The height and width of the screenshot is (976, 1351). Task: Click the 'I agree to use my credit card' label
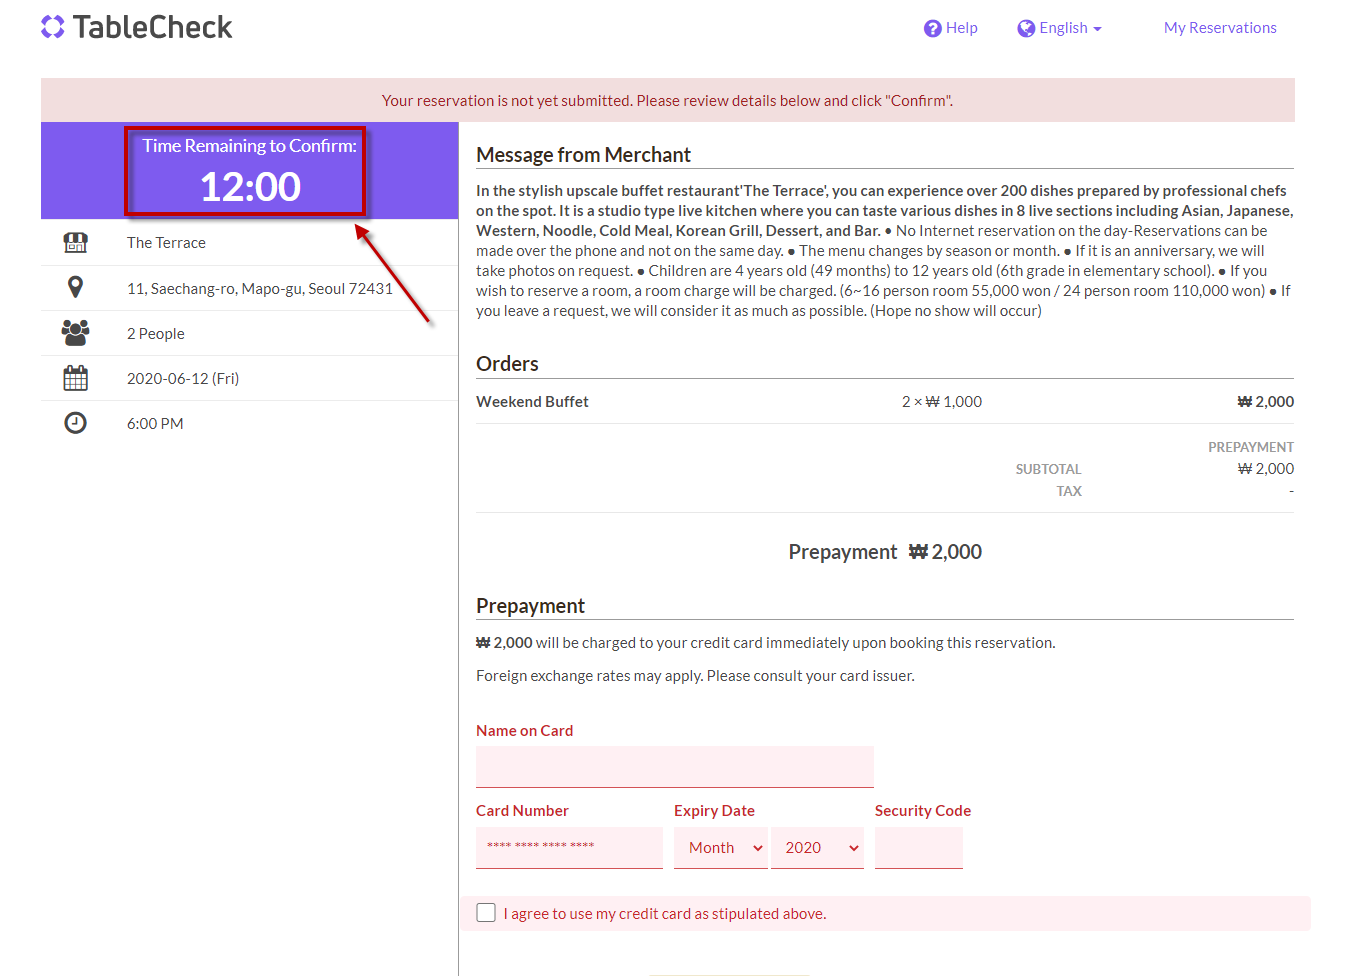[x=665, y=914]
